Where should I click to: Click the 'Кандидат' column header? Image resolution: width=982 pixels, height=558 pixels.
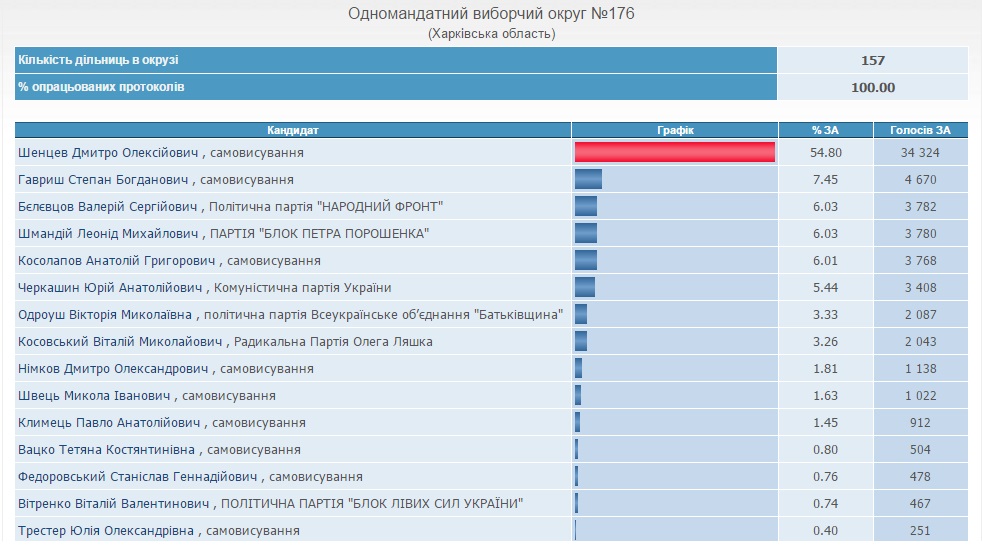point(293,130)
